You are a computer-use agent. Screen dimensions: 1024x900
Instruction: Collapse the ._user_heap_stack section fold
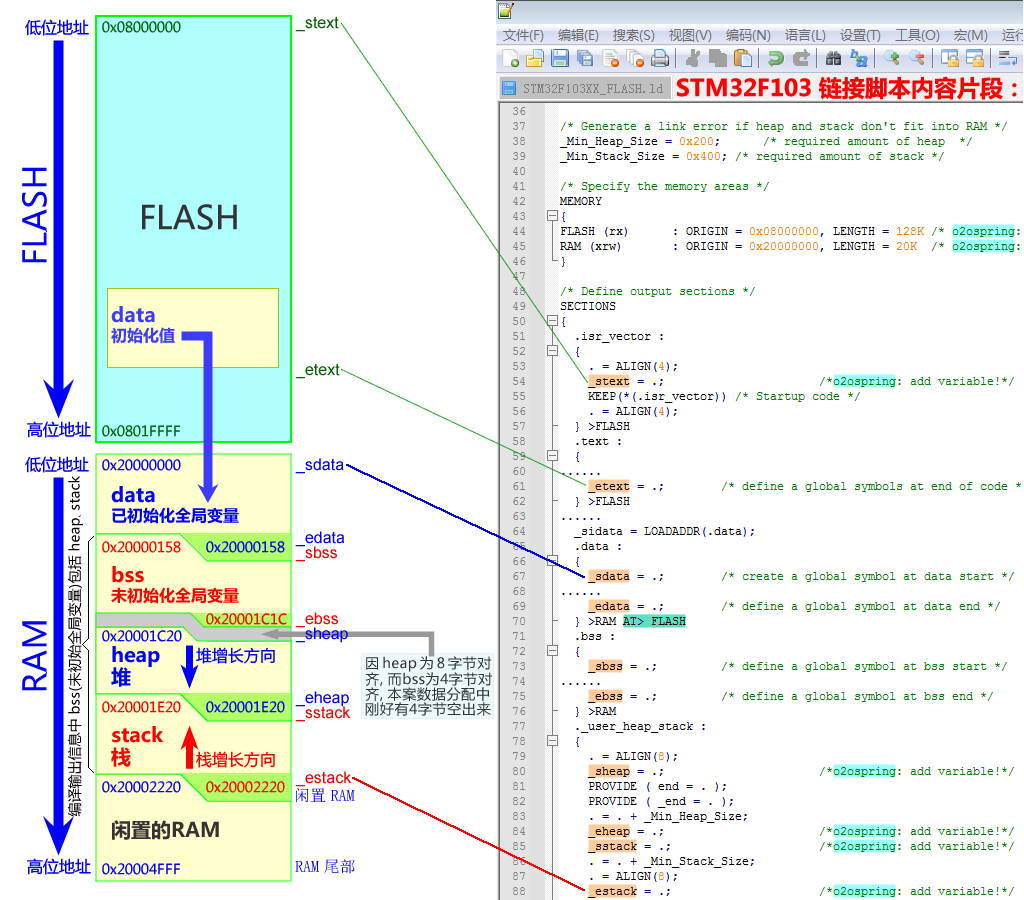point(553,740)
